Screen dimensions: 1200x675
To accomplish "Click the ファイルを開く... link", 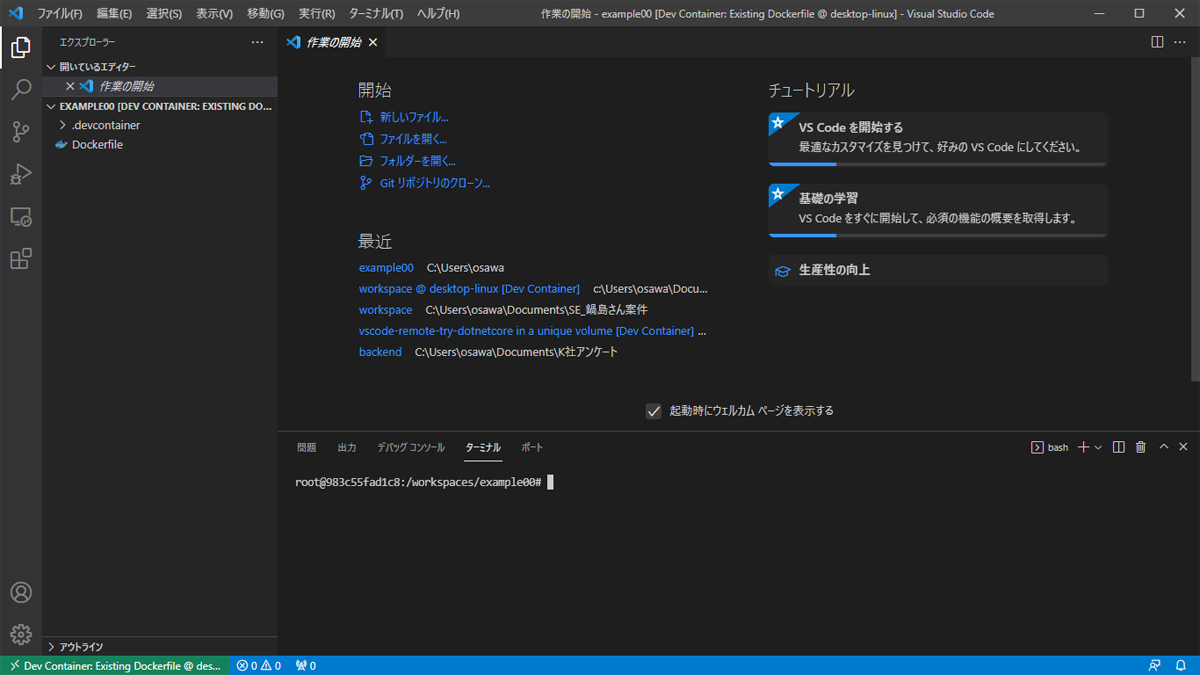I will tap(413, 139).
